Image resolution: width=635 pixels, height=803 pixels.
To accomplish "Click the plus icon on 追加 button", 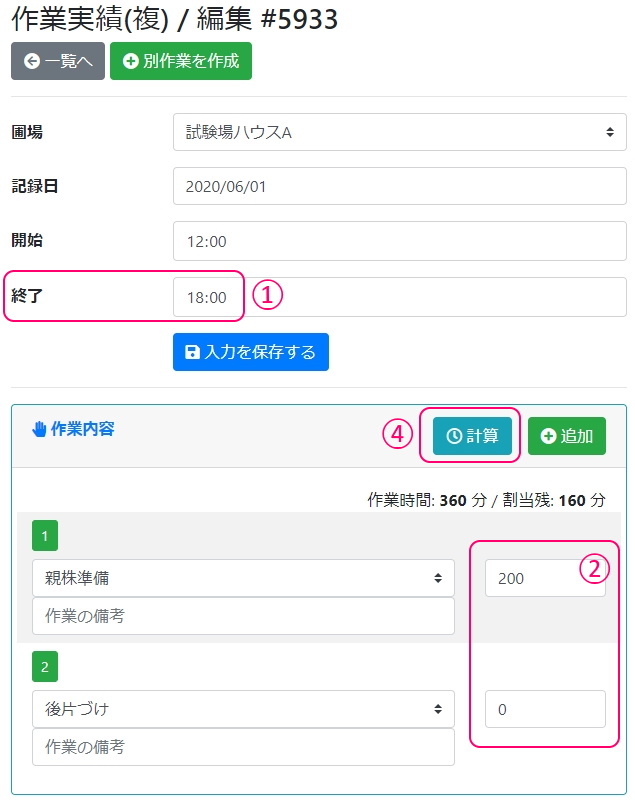I will 548,436.
